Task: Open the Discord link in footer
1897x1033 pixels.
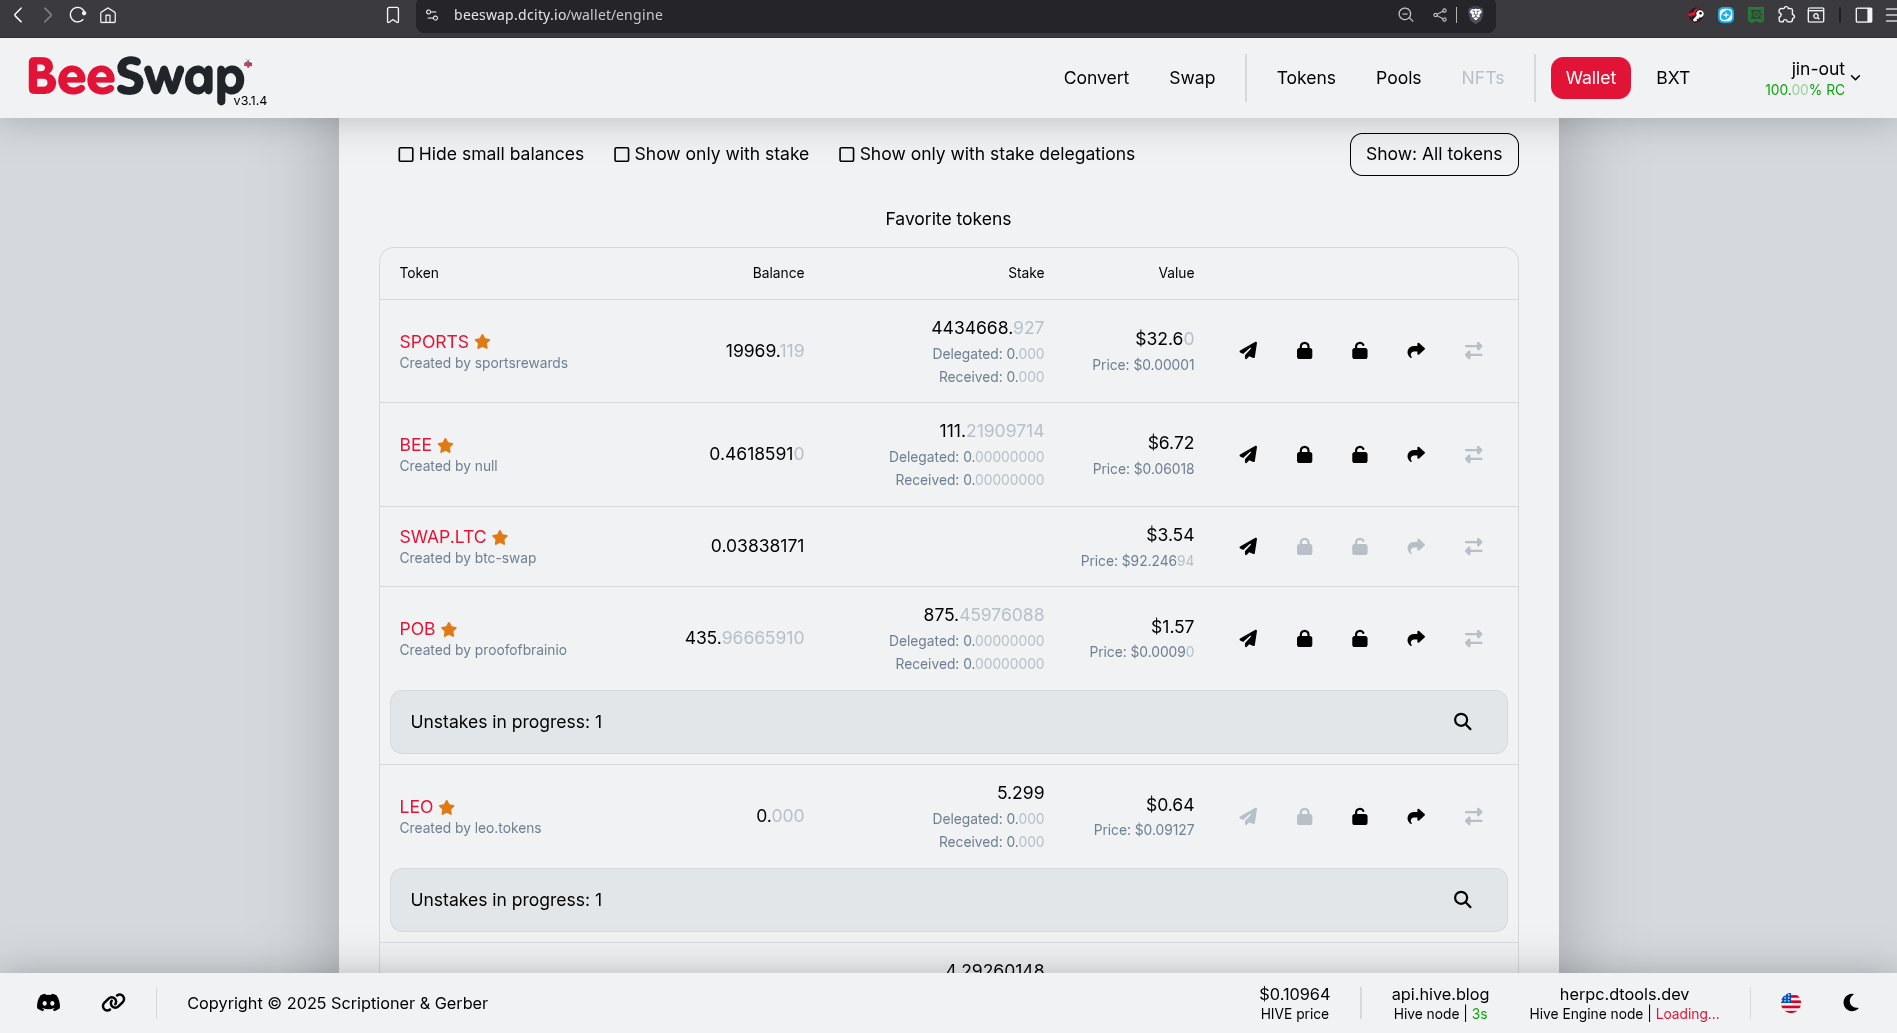Action: point(48,1003)
